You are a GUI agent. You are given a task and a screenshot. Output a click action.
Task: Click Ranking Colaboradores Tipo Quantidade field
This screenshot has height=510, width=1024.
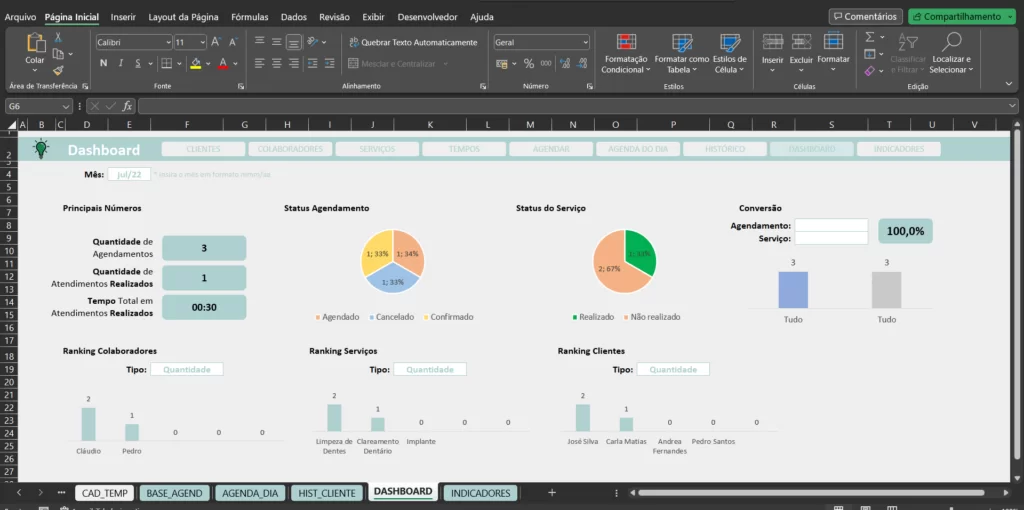187,370
